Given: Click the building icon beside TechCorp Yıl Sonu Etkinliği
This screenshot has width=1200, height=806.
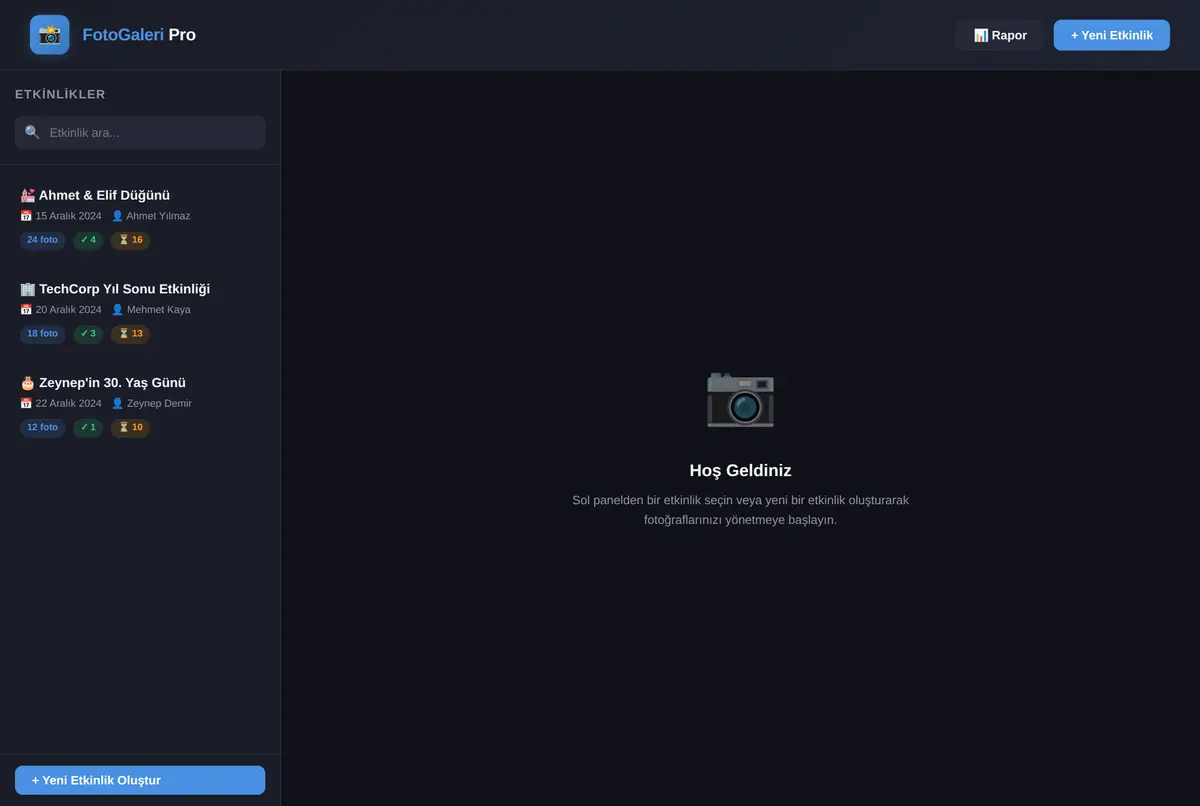Looking at the screenshot, I should [x=27, y=289].
